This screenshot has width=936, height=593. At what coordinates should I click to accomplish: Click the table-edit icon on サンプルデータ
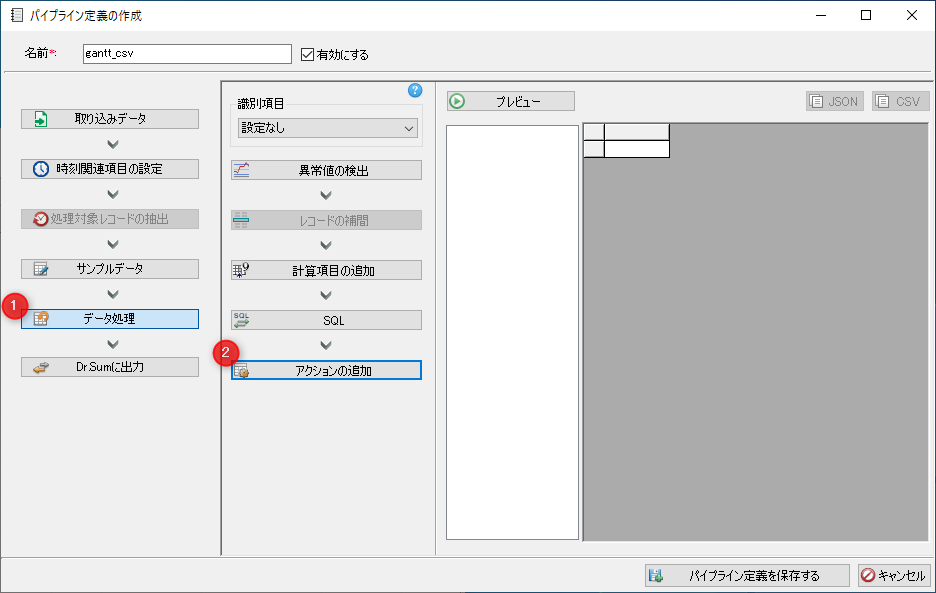click(41, 269)
